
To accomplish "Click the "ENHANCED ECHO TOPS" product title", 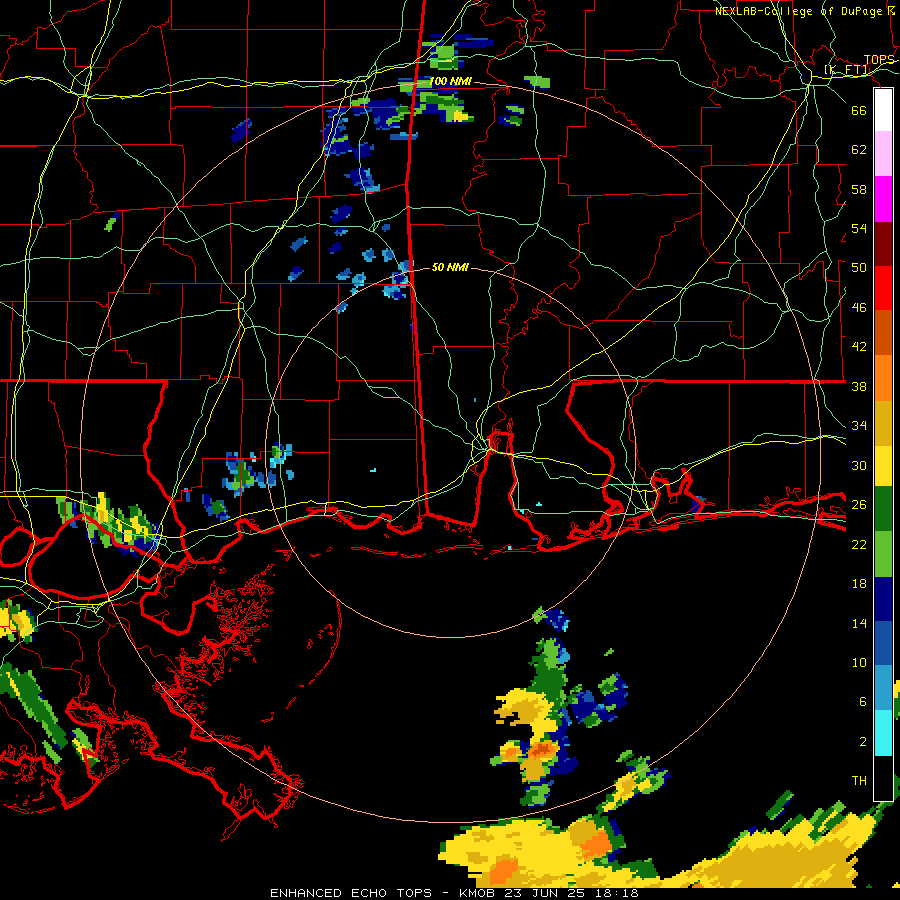I will 351,893.
